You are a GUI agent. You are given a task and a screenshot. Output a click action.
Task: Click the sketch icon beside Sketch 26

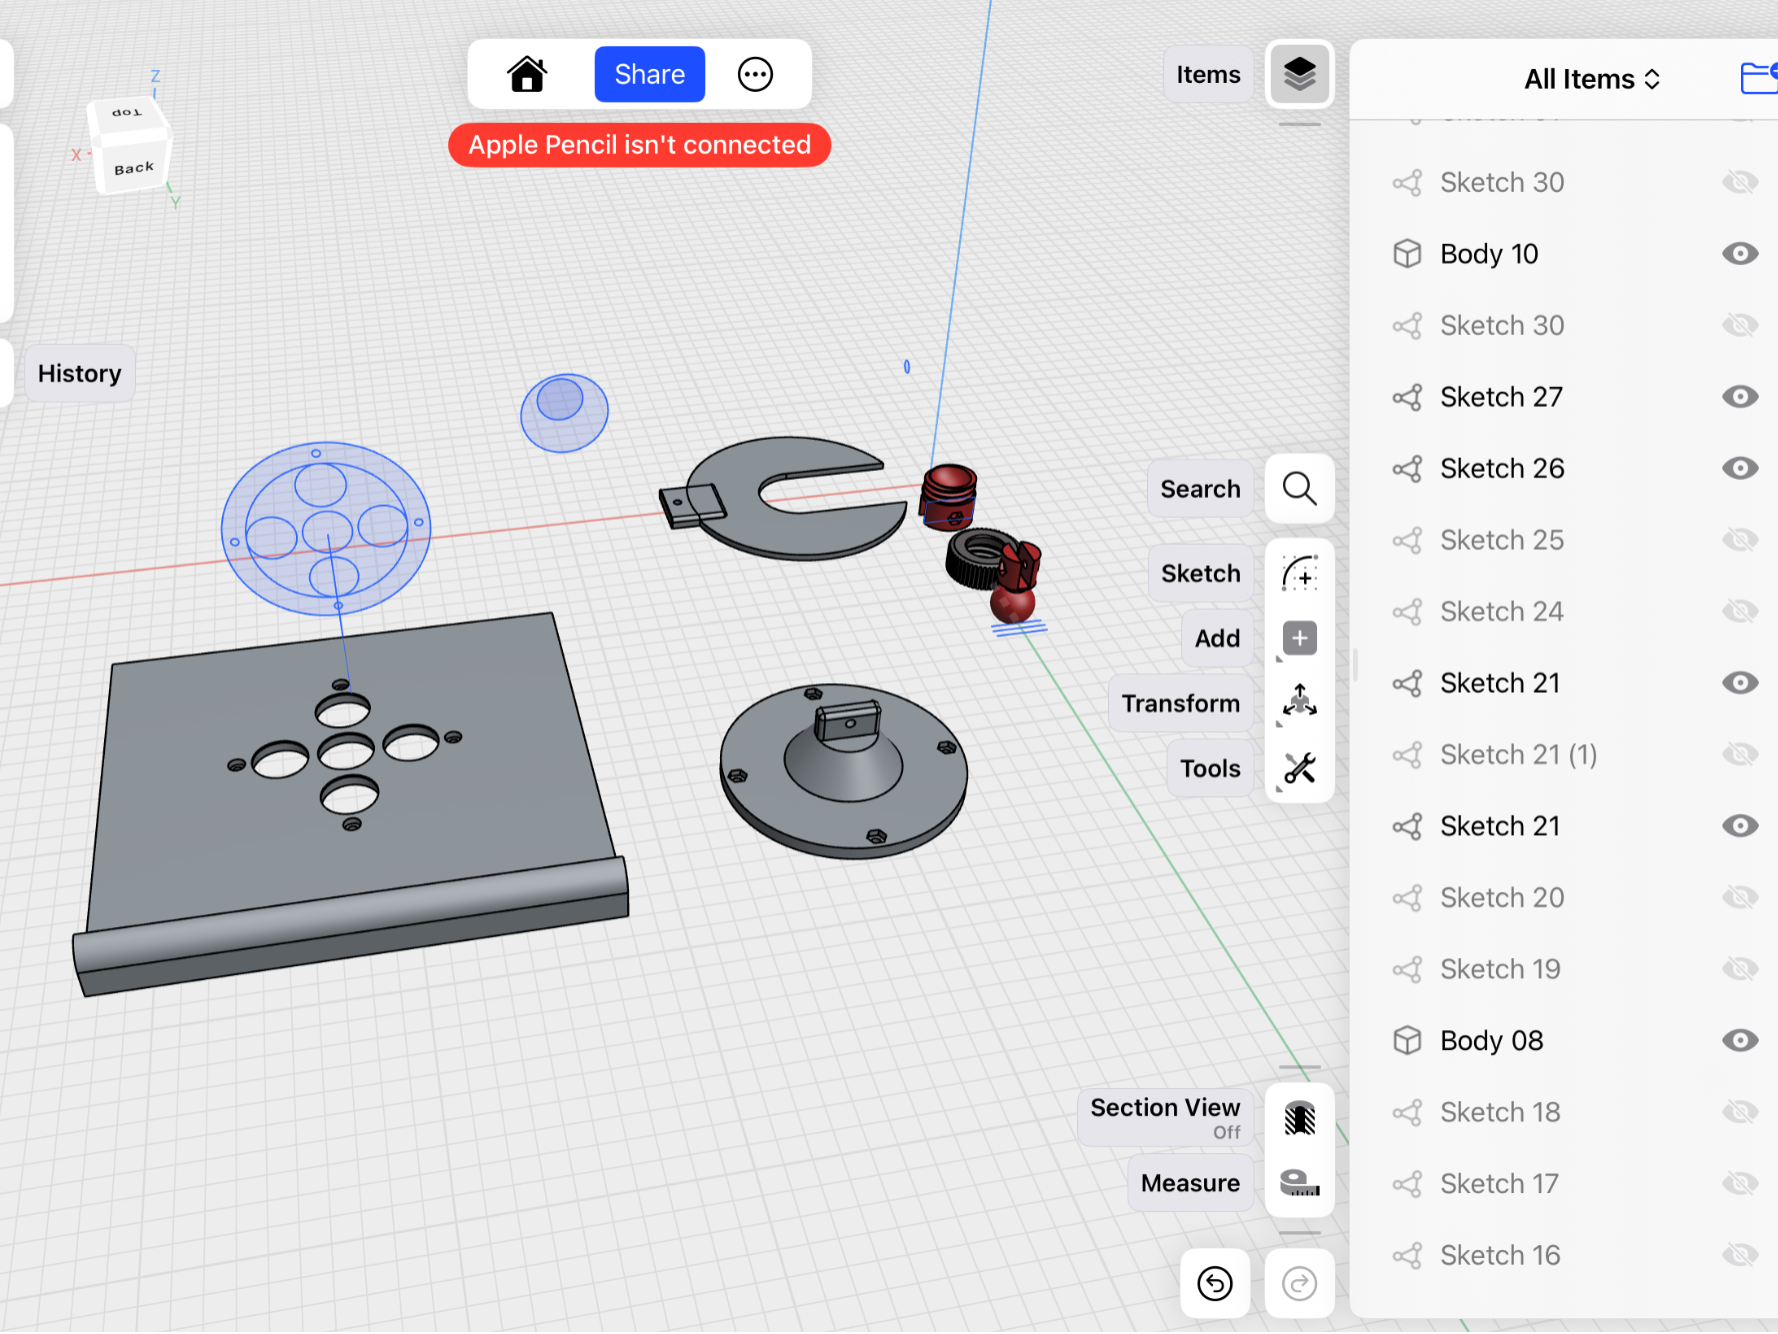(x=1407, y=468)
